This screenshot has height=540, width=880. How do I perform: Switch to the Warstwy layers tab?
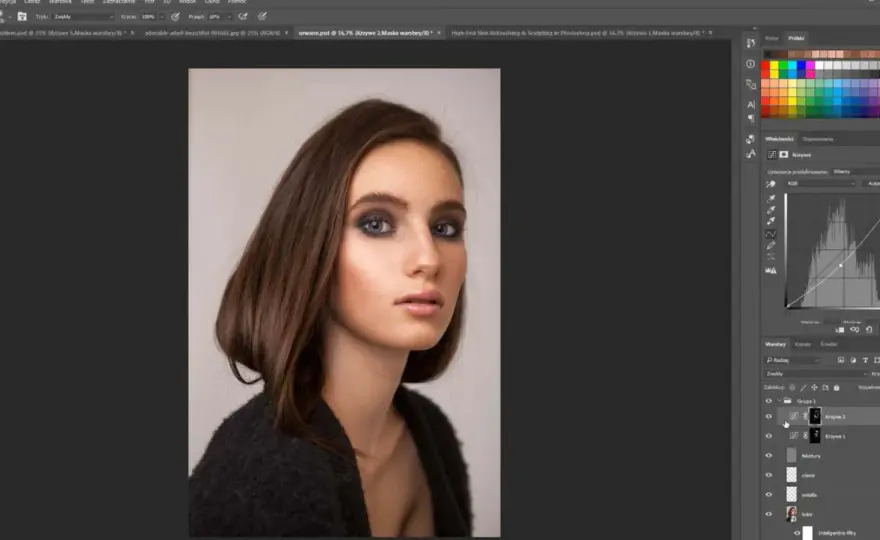click(776, 344)
